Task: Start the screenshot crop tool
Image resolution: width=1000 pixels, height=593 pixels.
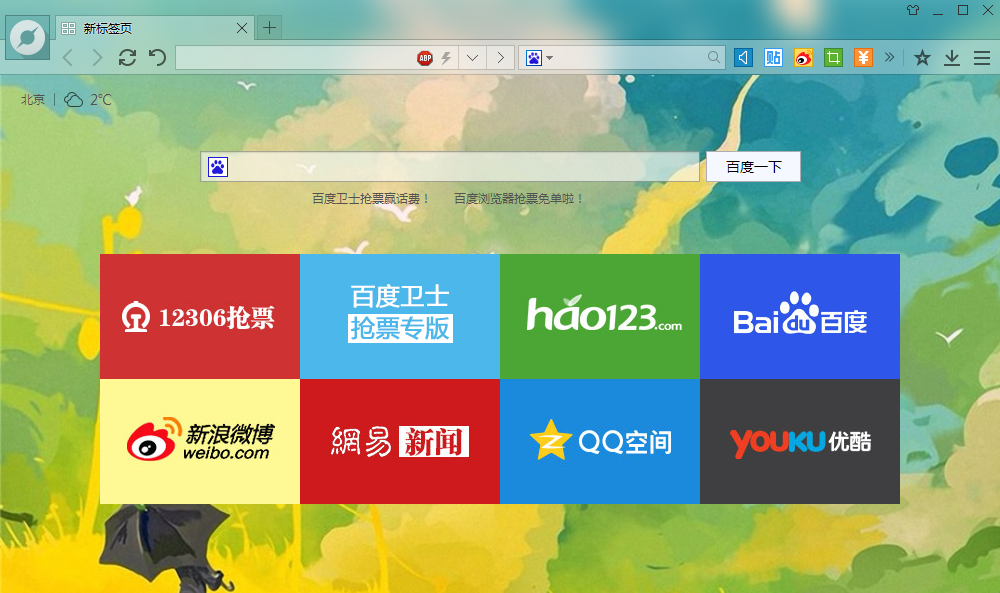Action: pos(833,58)
